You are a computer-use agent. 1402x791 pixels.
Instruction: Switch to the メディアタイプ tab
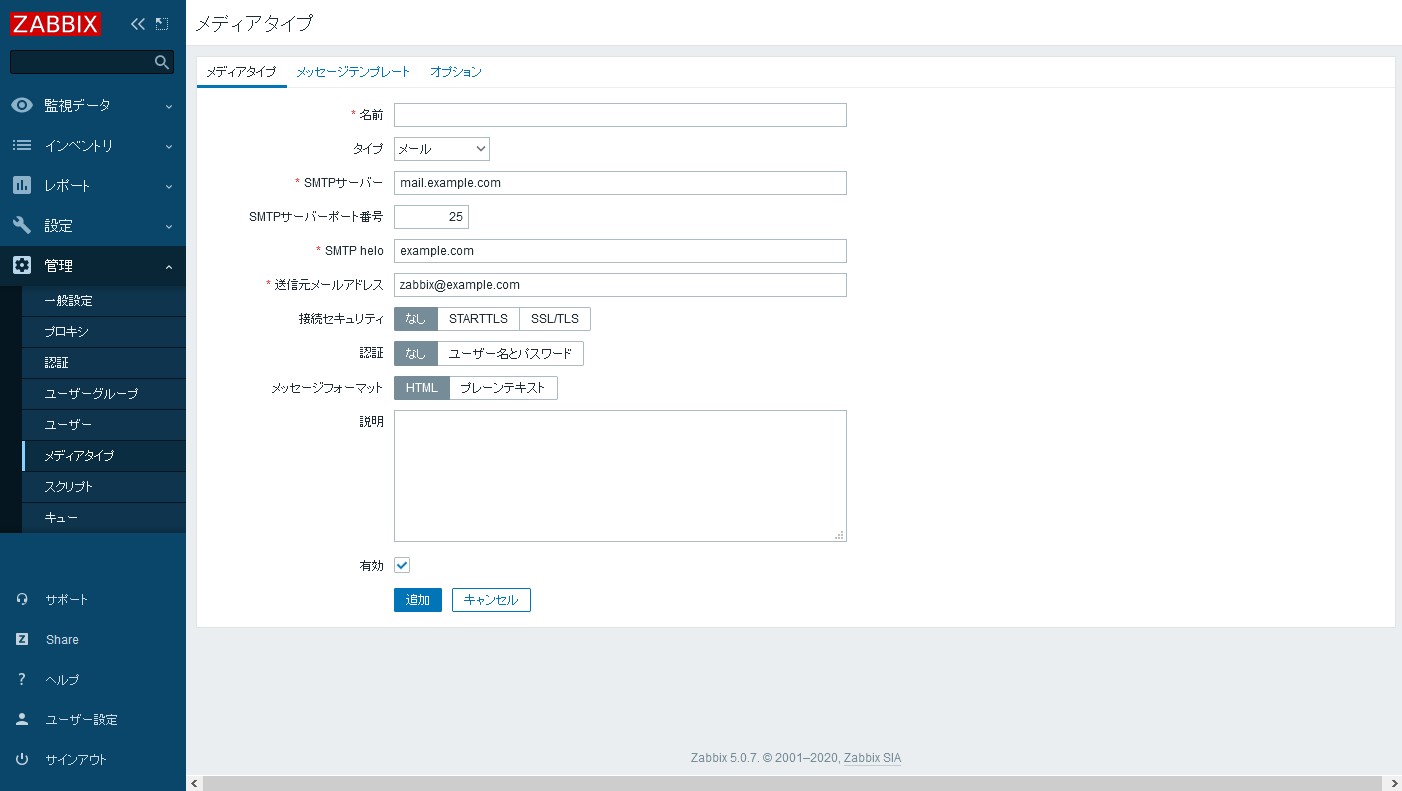coord(241,72)
